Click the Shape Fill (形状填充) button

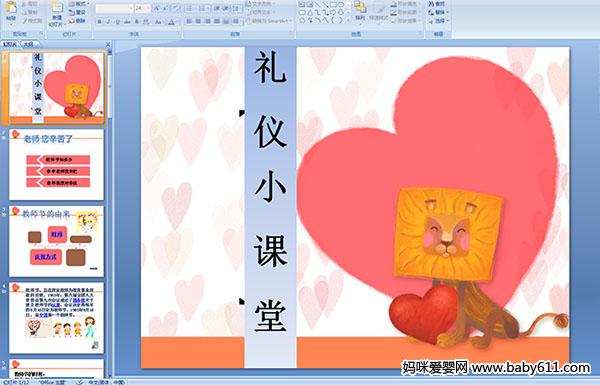click(x=406, y=3)
